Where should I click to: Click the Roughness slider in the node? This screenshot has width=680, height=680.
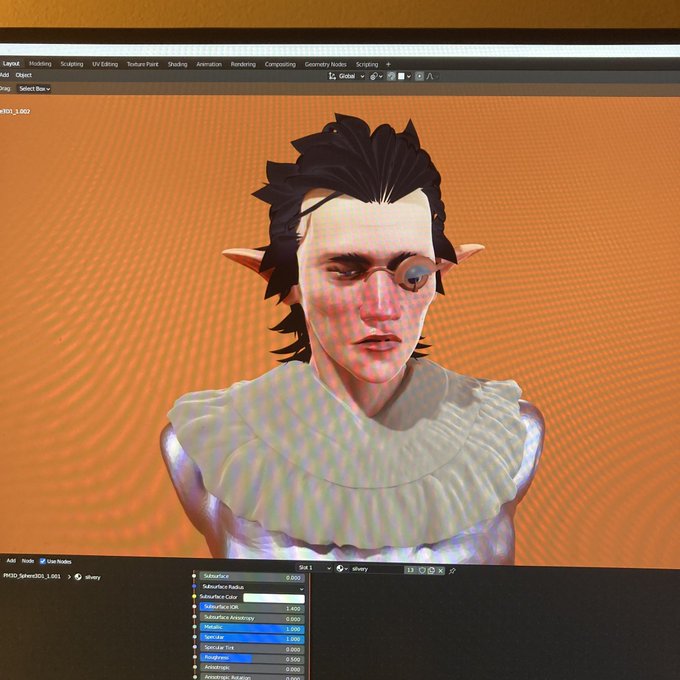pyautogui.click(x=252, y=658)
